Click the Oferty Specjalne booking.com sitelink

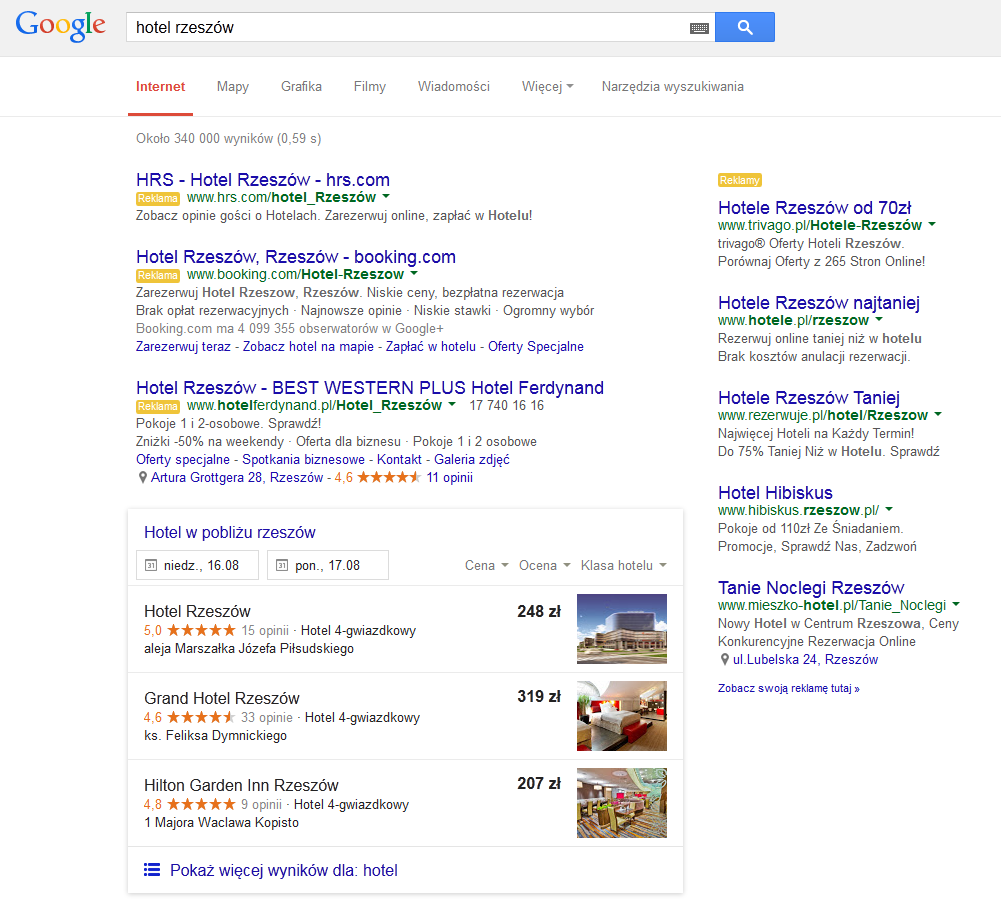(x=536, y=346)
